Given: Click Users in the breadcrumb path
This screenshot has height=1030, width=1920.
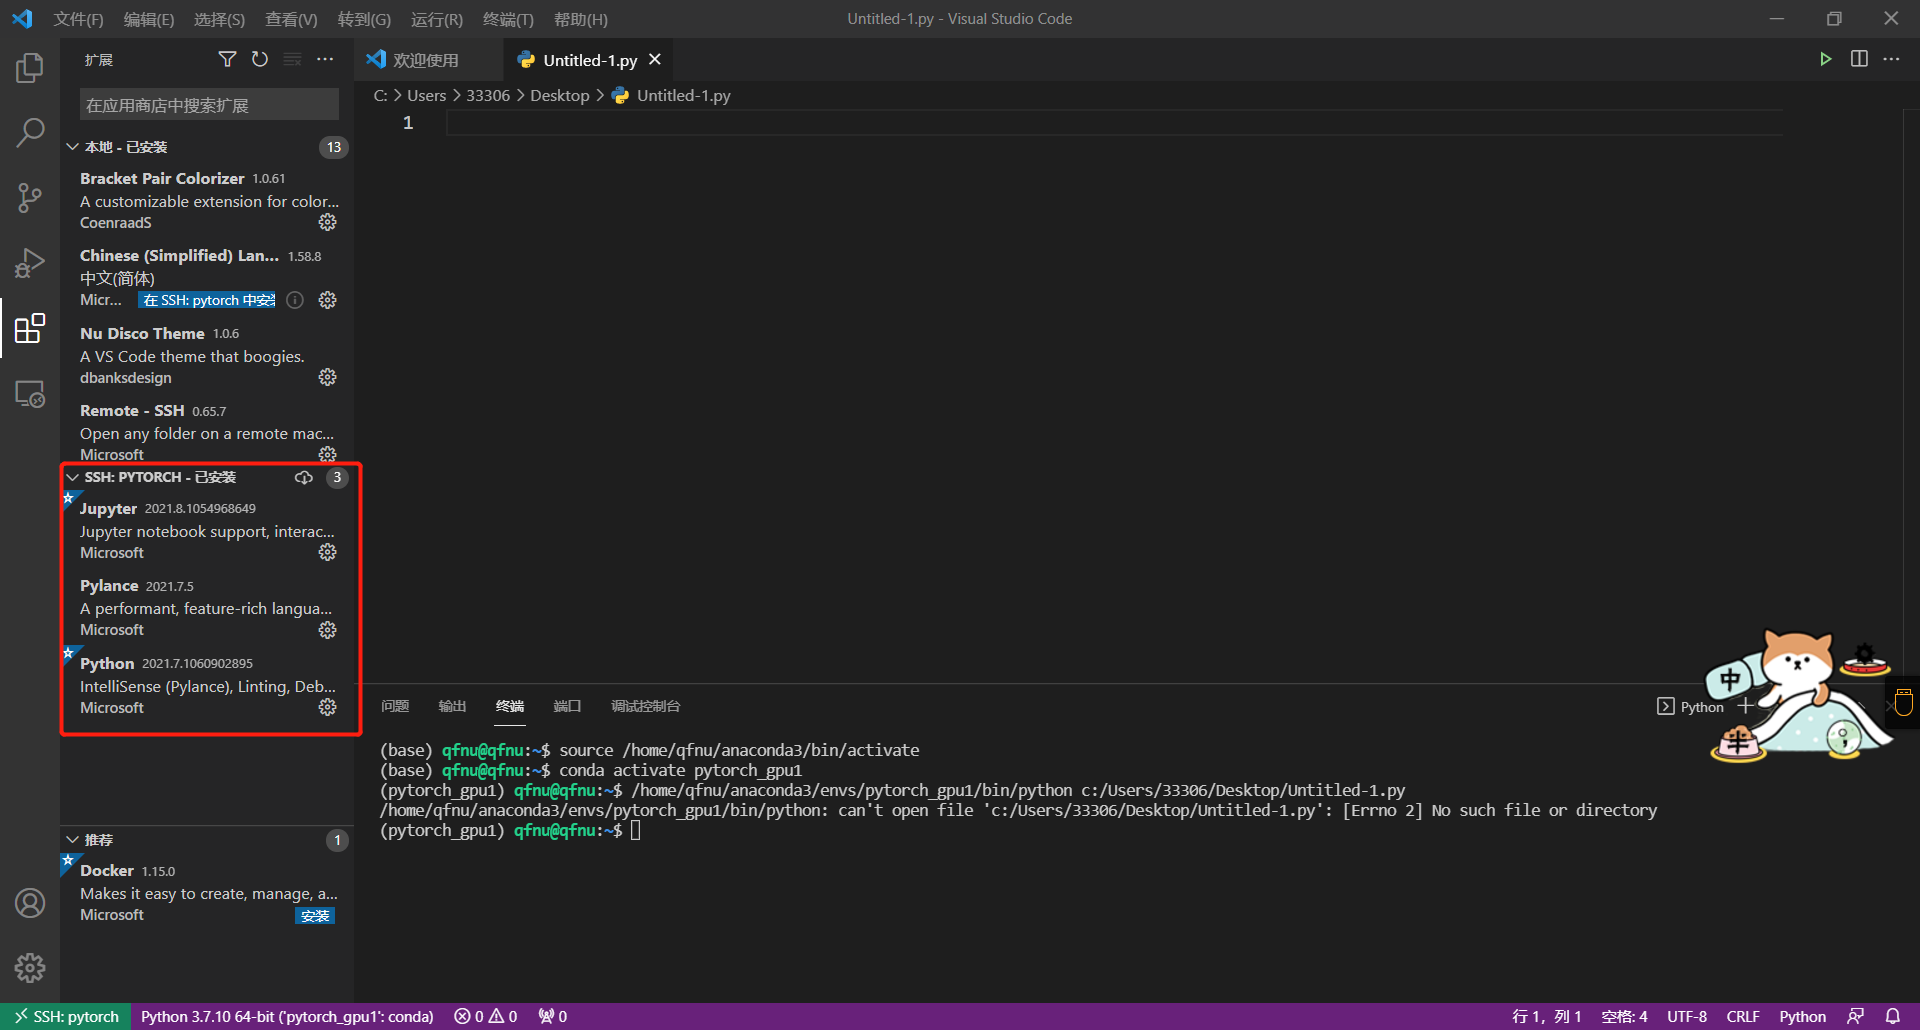Looking at the screenshot, I should click(x=427, y=96).
